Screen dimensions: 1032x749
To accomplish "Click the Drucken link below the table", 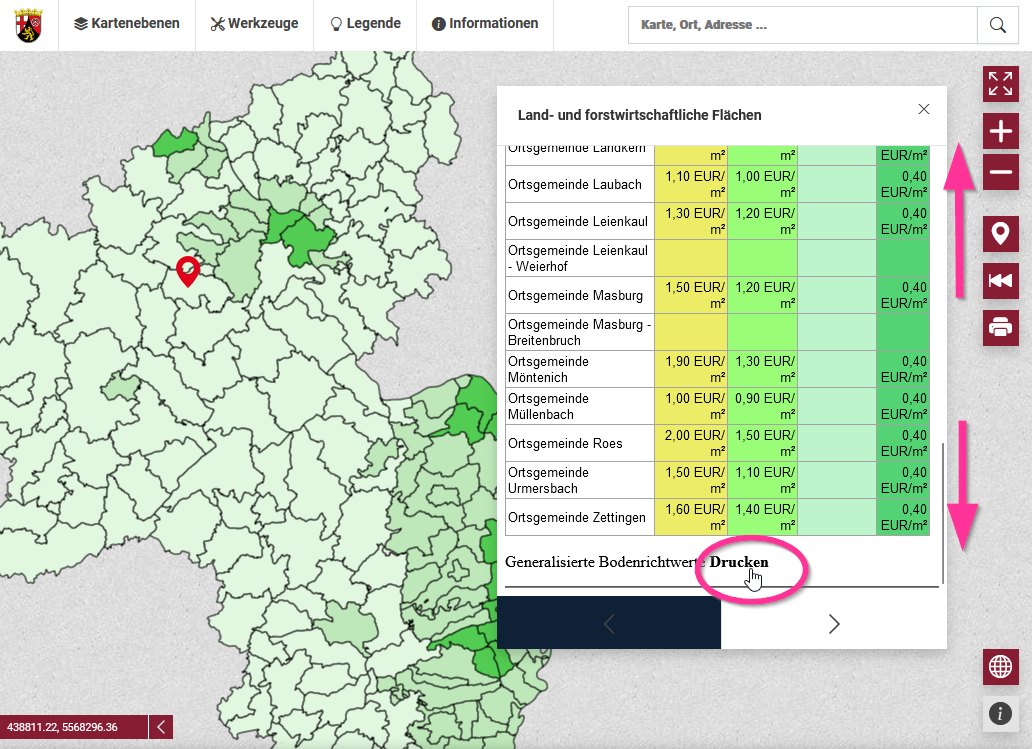I will pos(739,562).
